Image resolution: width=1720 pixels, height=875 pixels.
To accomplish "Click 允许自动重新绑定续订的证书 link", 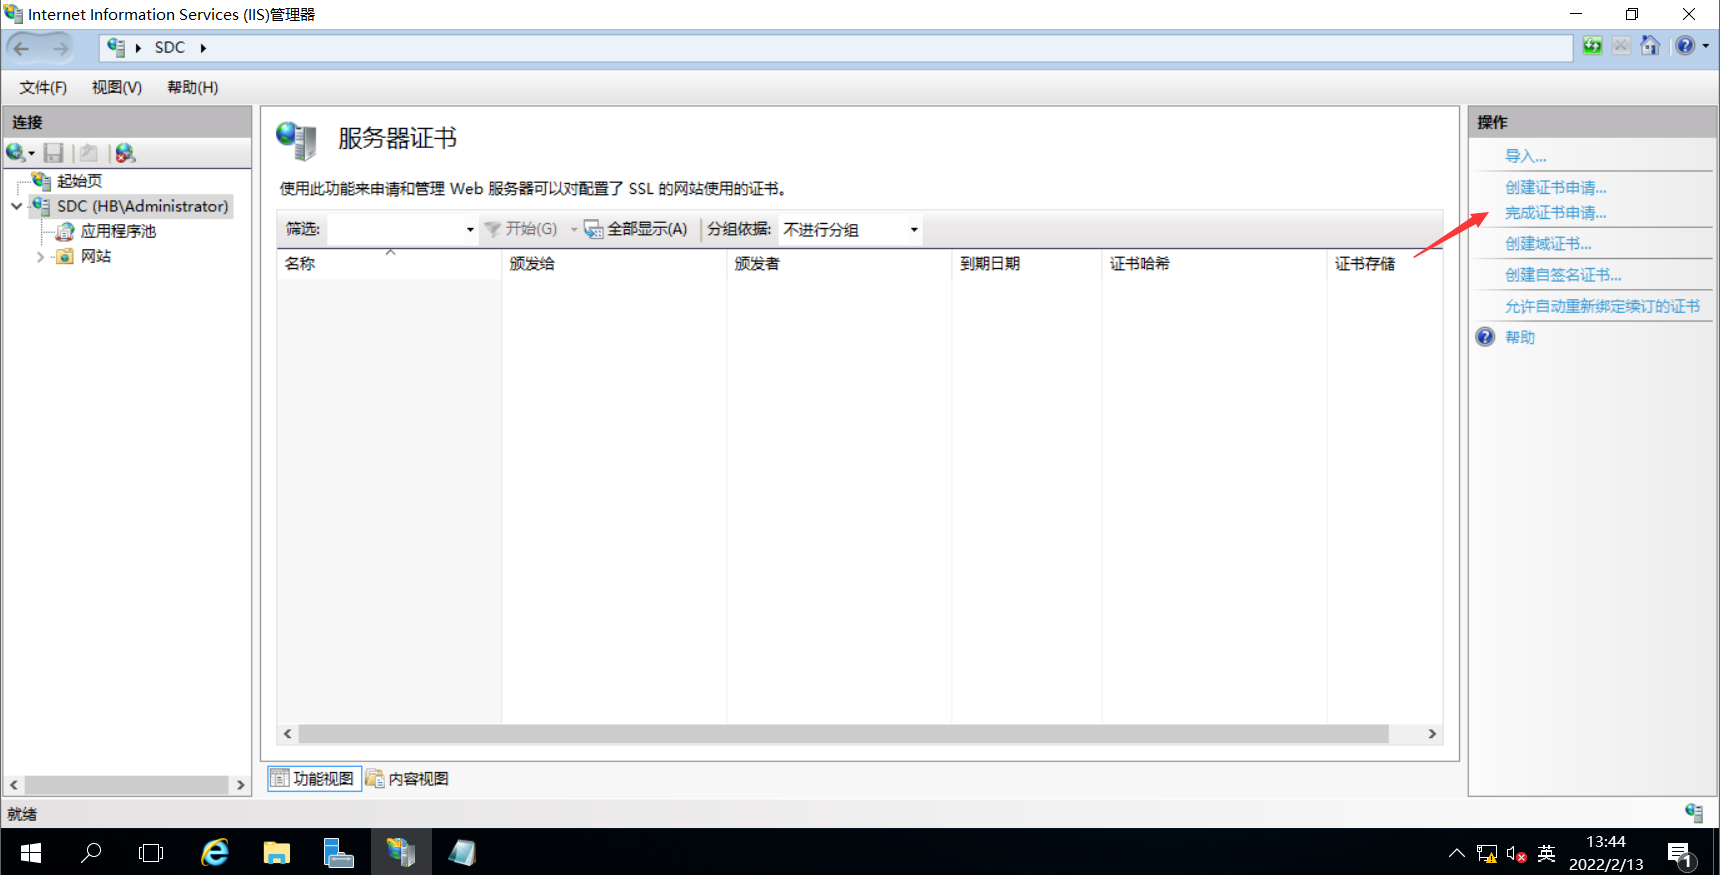I will (1602, 306).
